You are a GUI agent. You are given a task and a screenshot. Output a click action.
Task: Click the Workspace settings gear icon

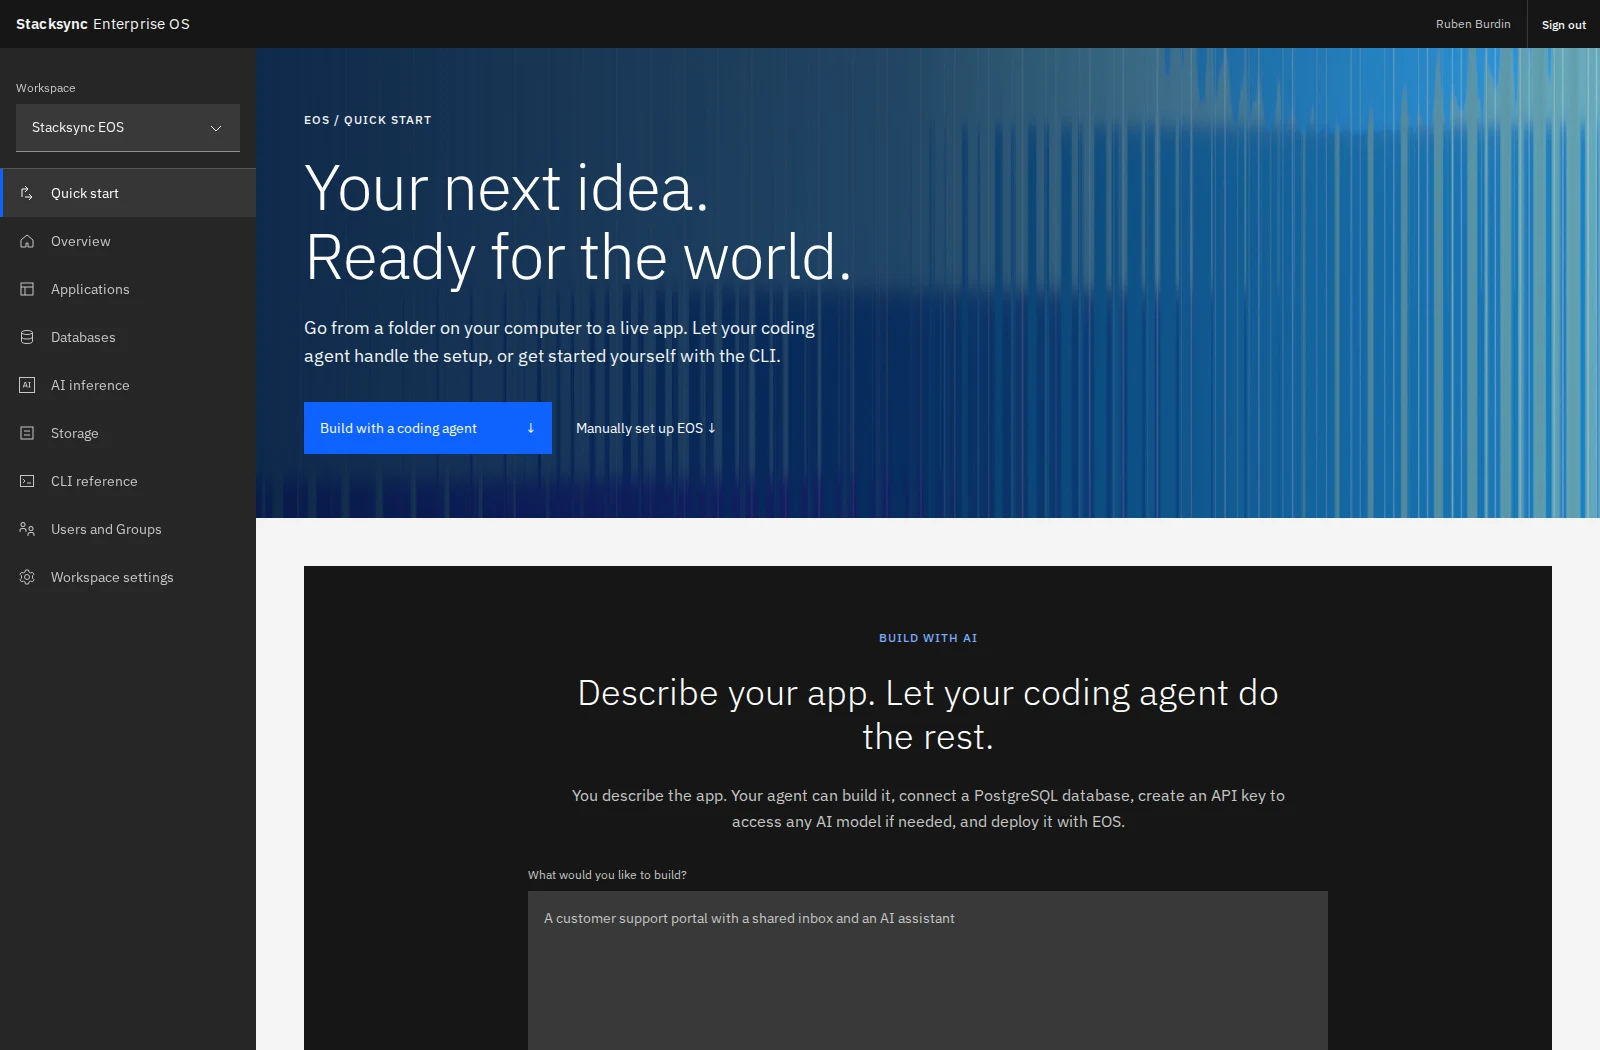click(x=27, y=577)
